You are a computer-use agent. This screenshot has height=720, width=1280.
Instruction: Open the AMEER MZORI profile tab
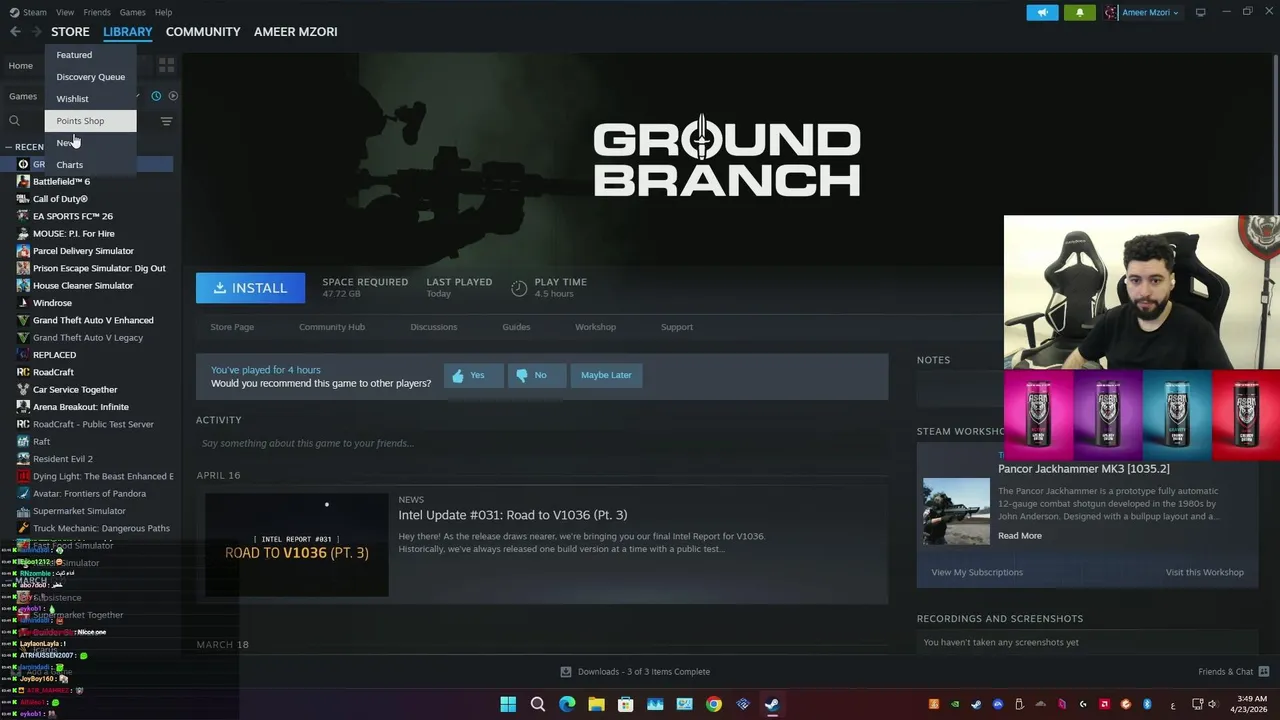[295, 32]
